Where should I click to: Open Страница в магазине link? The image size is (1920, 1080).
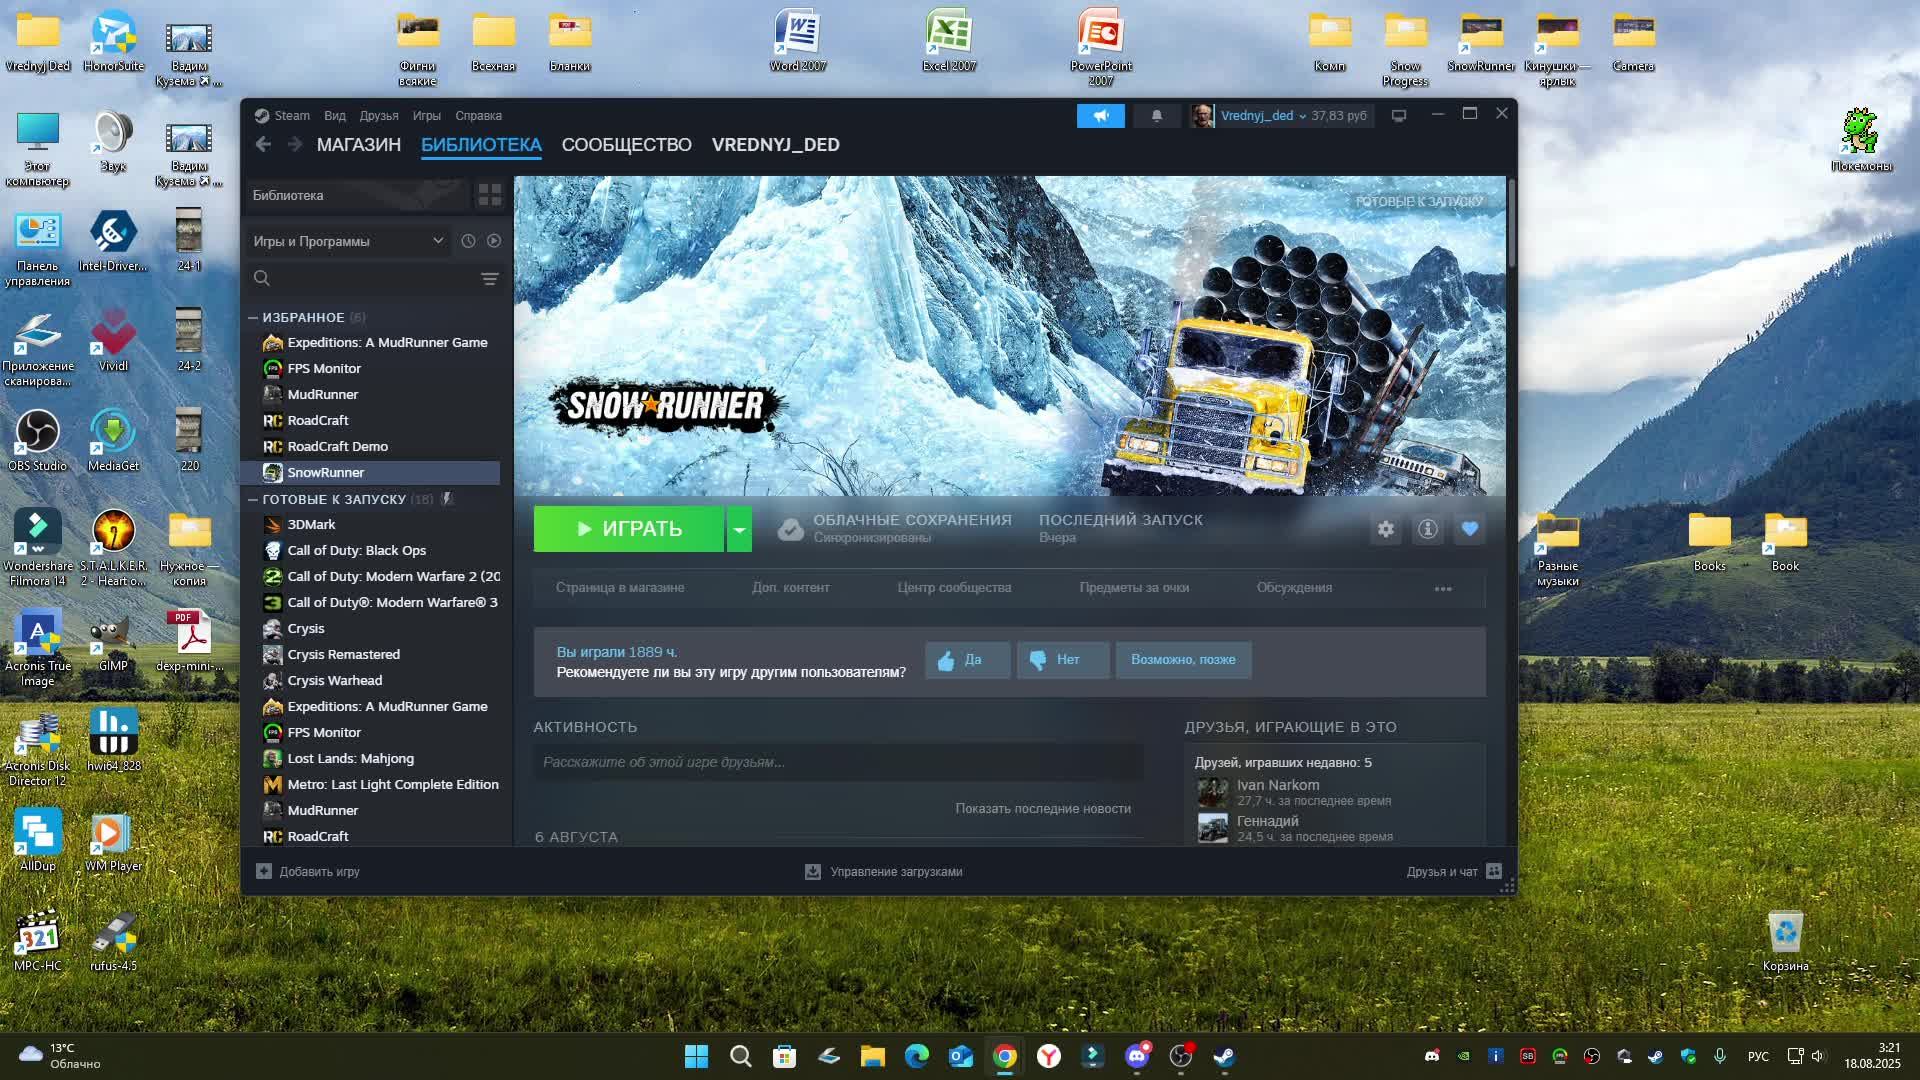pyautogui.click(x=619, y=588)
